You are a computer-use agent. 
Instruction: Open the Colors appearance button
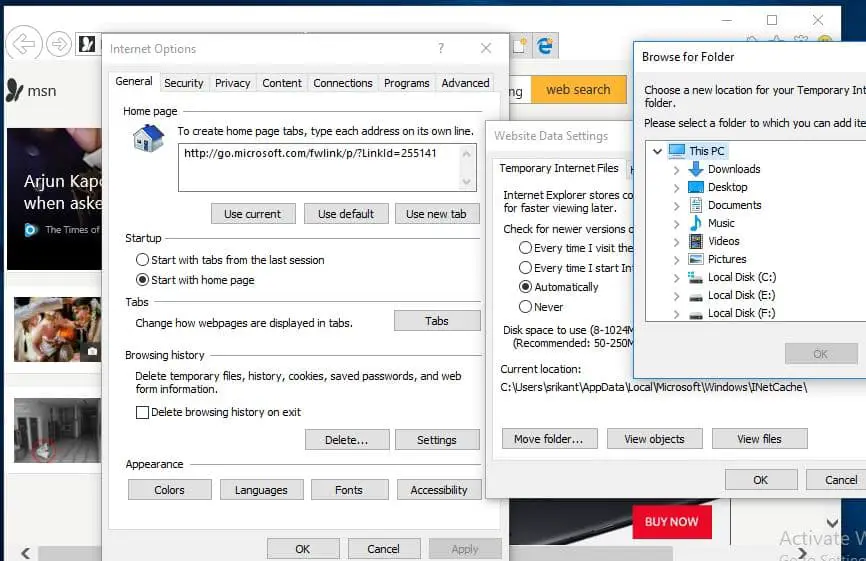click(x=170, y=490)
